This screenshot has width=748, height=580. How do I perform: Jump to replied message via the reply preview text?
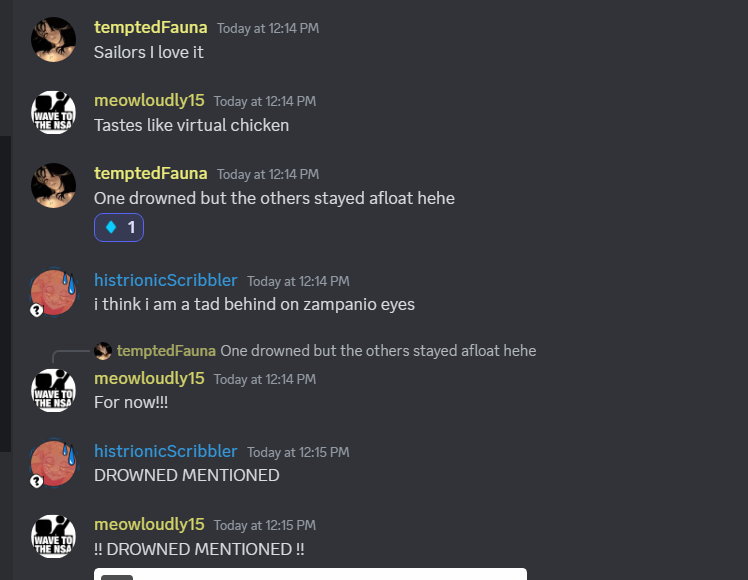[x=378, y=351]
